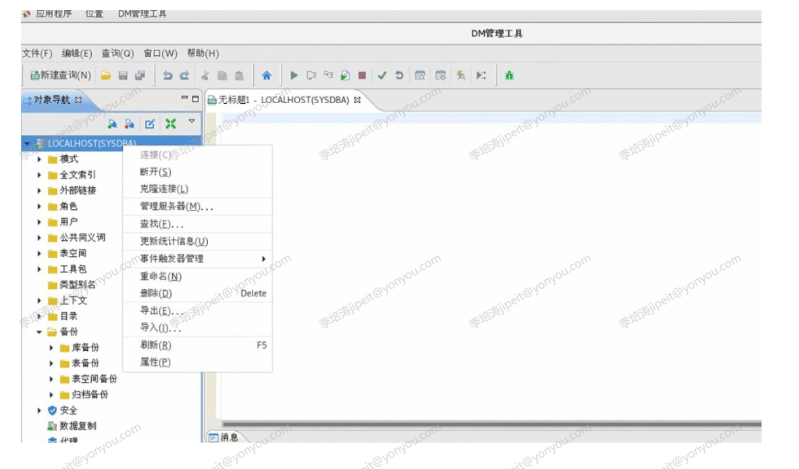Image resolution: width=799 pixels, height=469 pixels.
Task: Click the 新建查询(N) toolbar button
Action: (61, 75)
